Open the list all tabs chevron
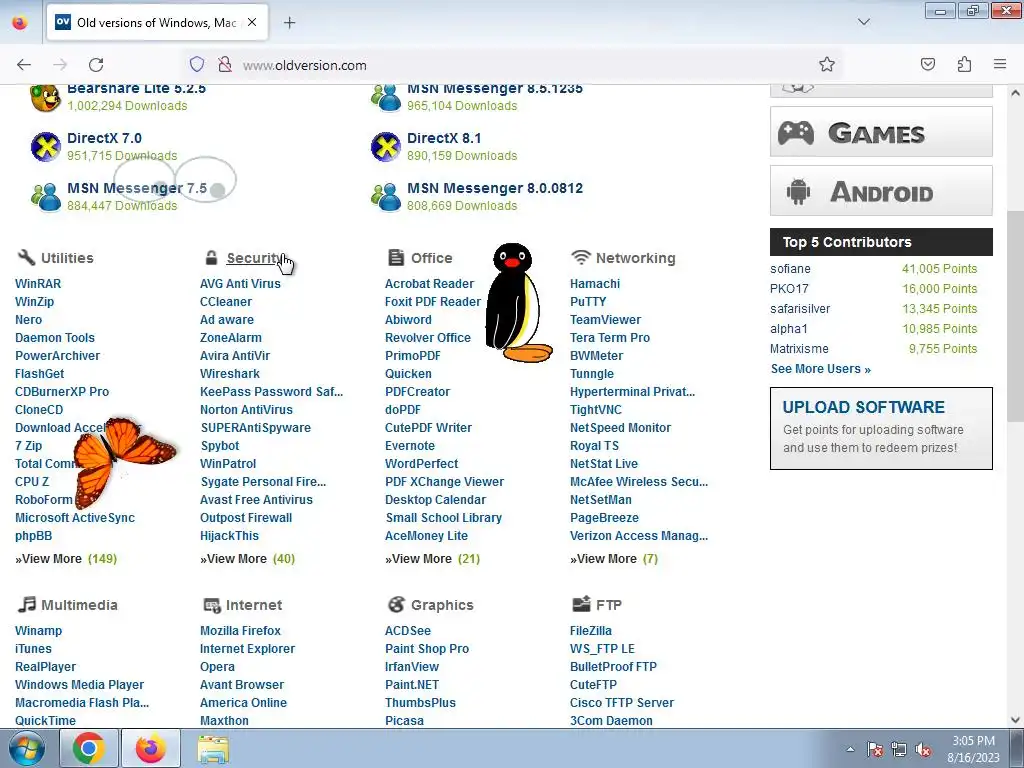Screen dimensions: 1024x768 [864, 22]
